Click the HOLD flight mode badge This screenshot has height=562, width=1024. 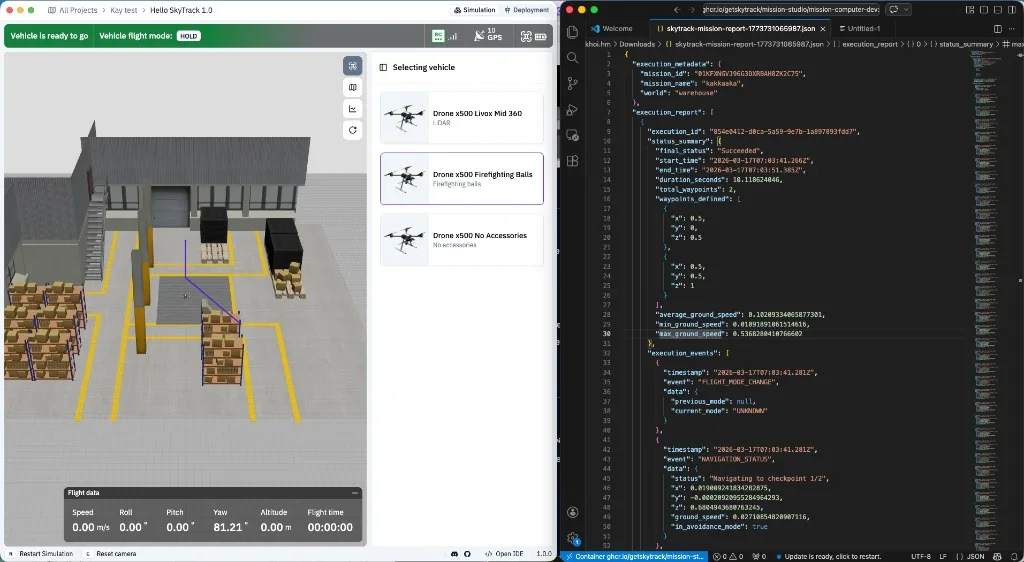pos(189,36)
